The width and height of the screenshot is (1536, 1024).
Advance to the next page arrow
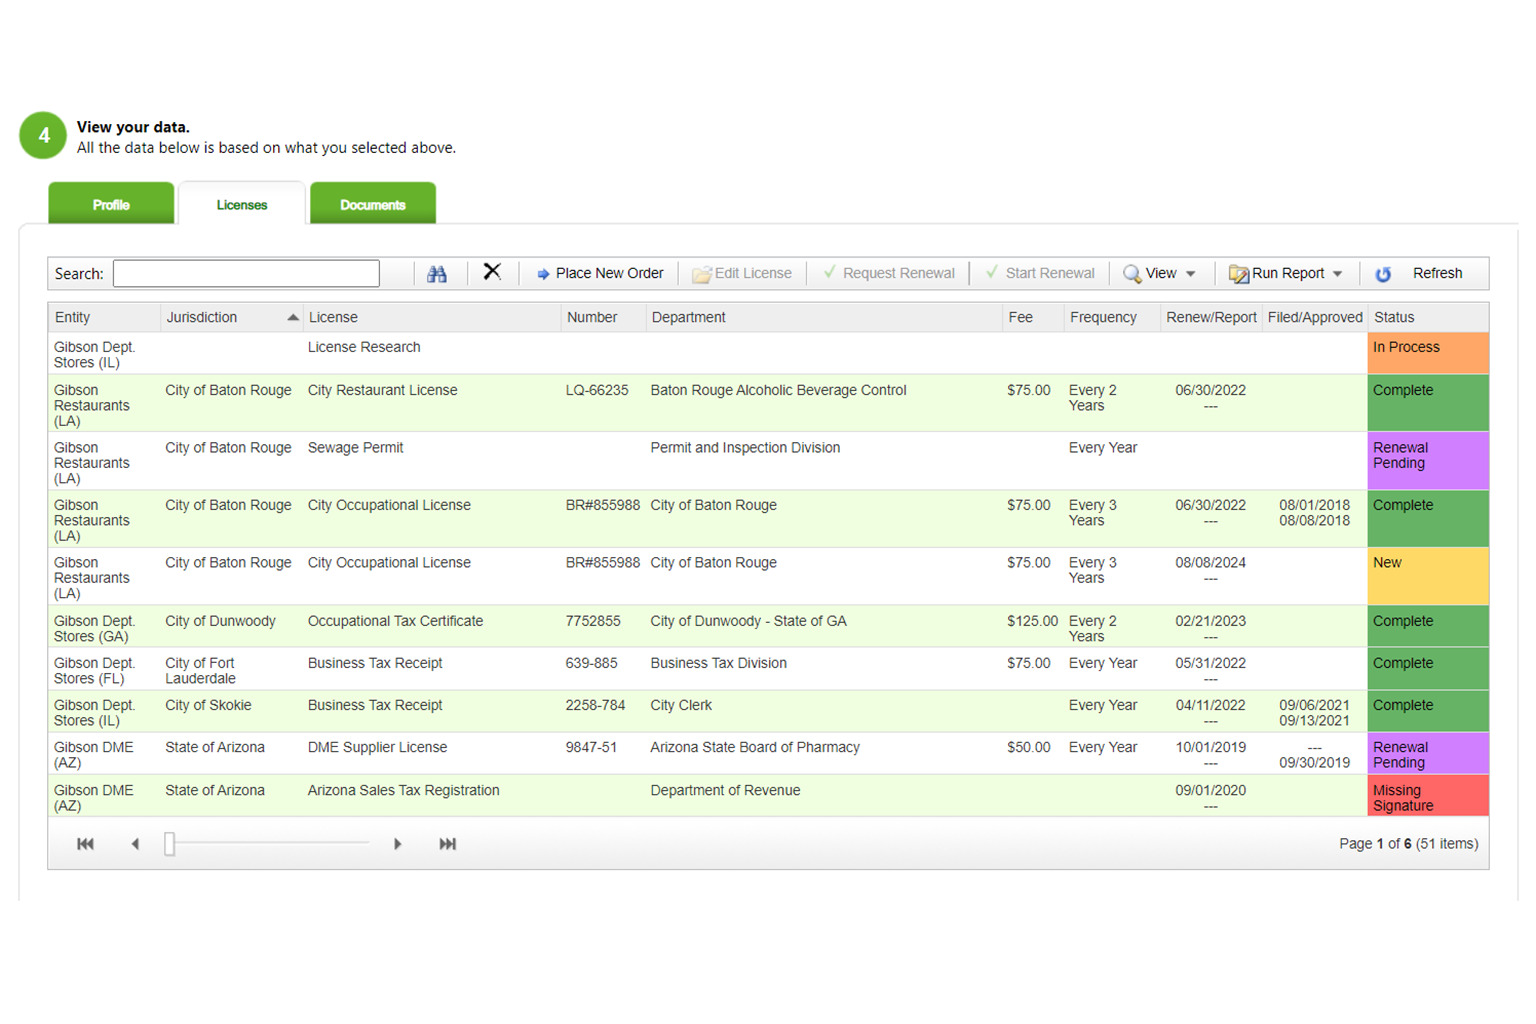pos(397,844)
